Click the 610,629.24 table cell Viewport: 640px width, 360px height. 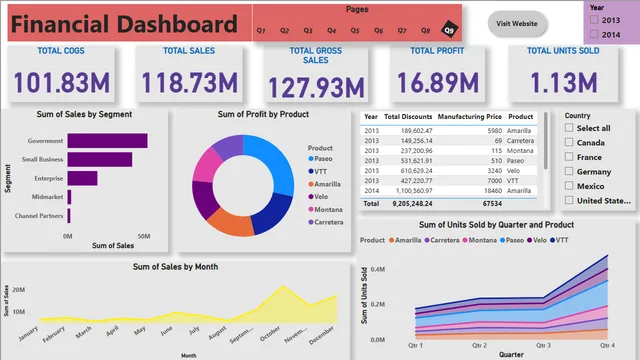tap(416, 171)
